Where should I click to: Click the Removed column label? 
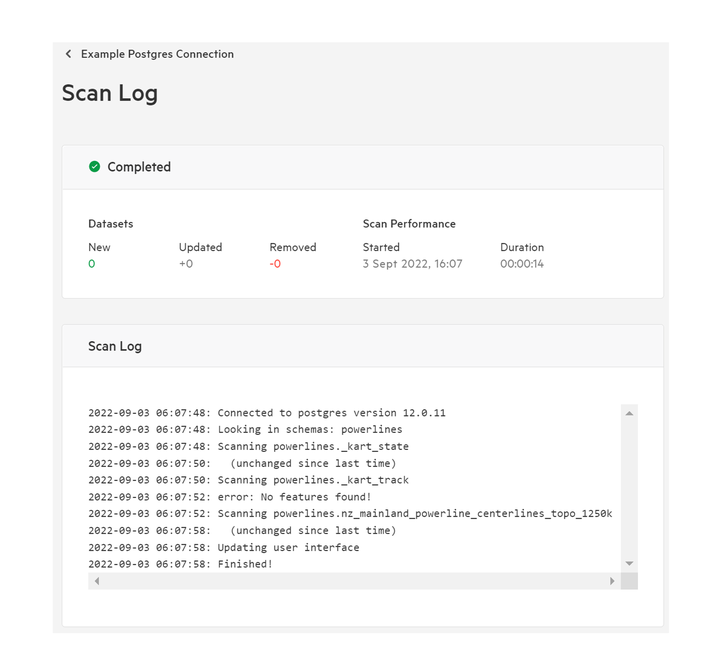pyautogui.click(x=293, y=248)
